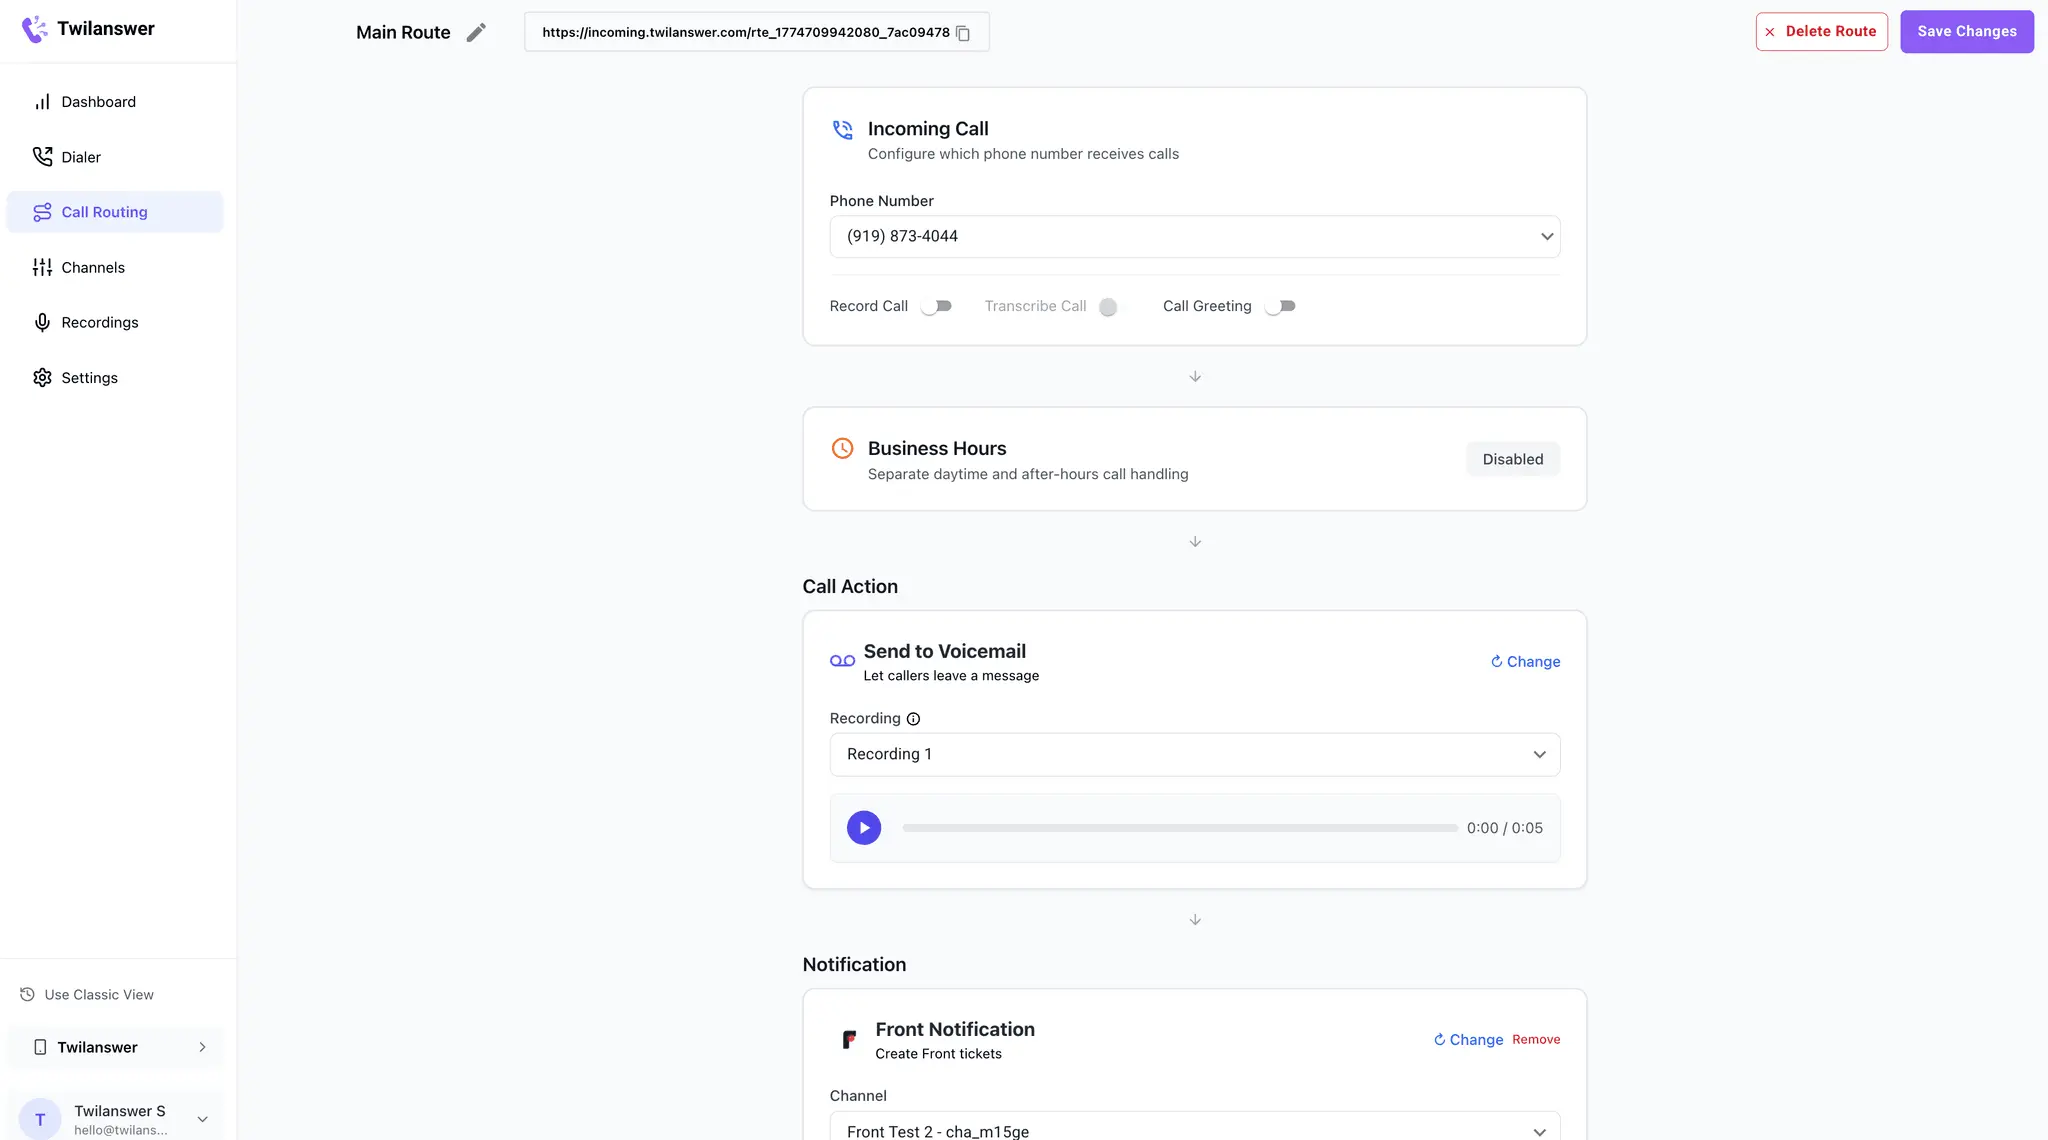
Task: Open the Dialer page
Action: 115,157
